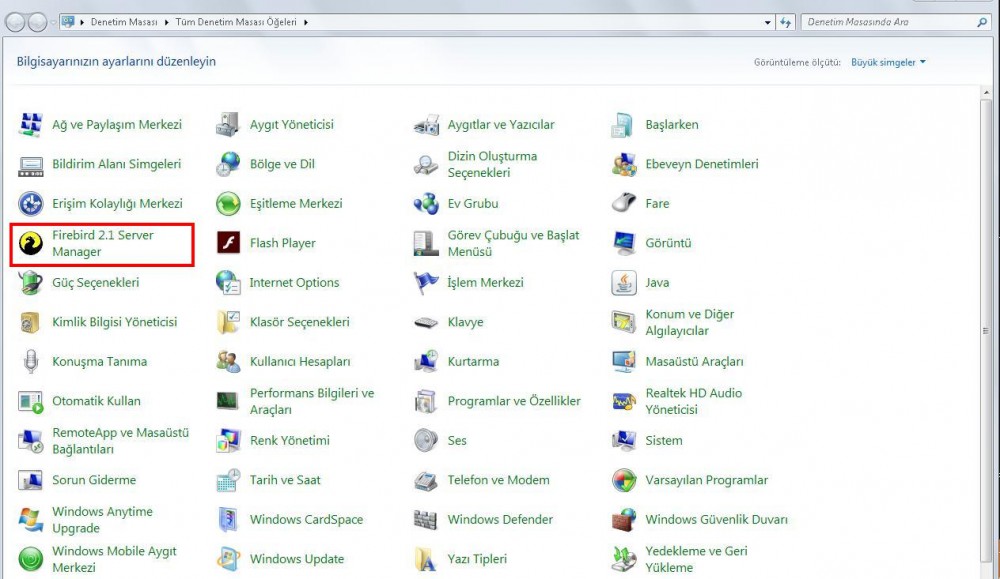This screenshot has height=579, width=1000.
Task: Click the magnifier icon in search box
Action: tap(982, 22)
